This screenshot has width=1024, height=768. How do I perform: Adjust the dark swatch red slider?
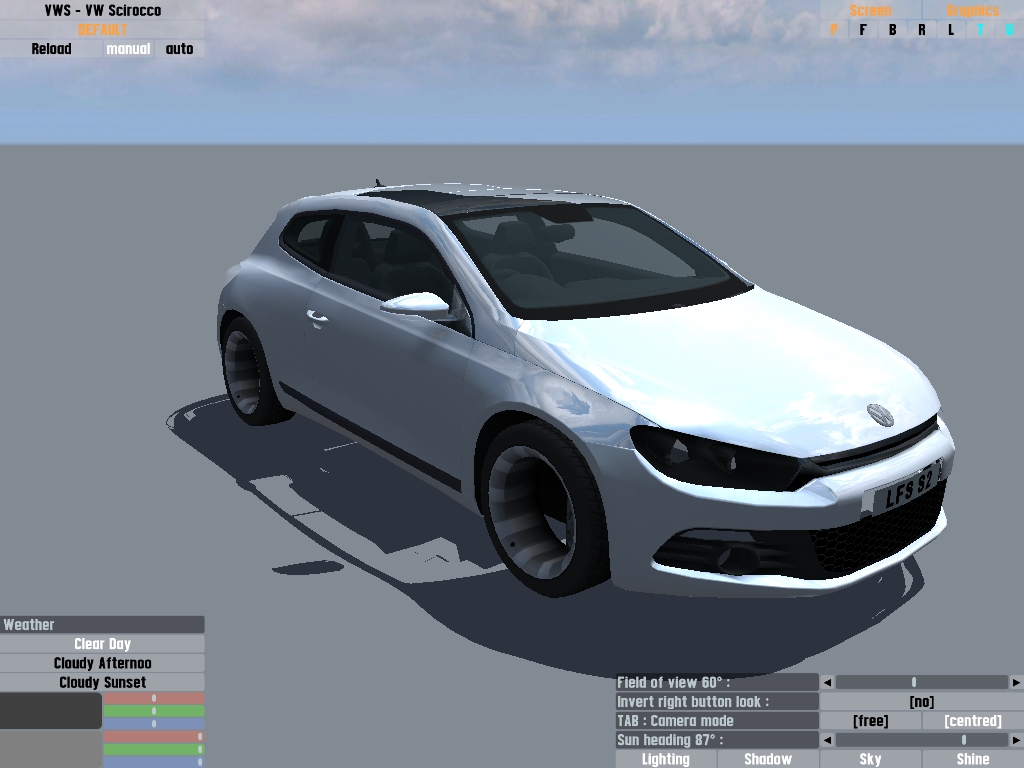click(154, 698)
